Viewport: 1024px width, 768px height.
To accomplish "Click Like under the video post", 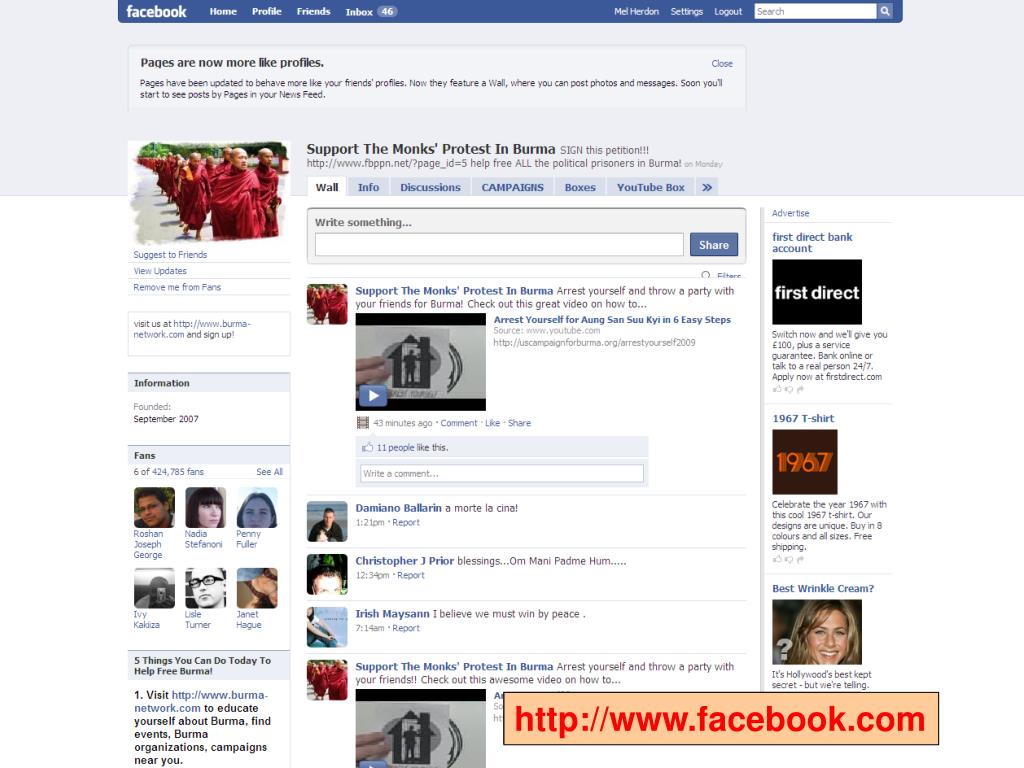I will (x=492, y=423).
